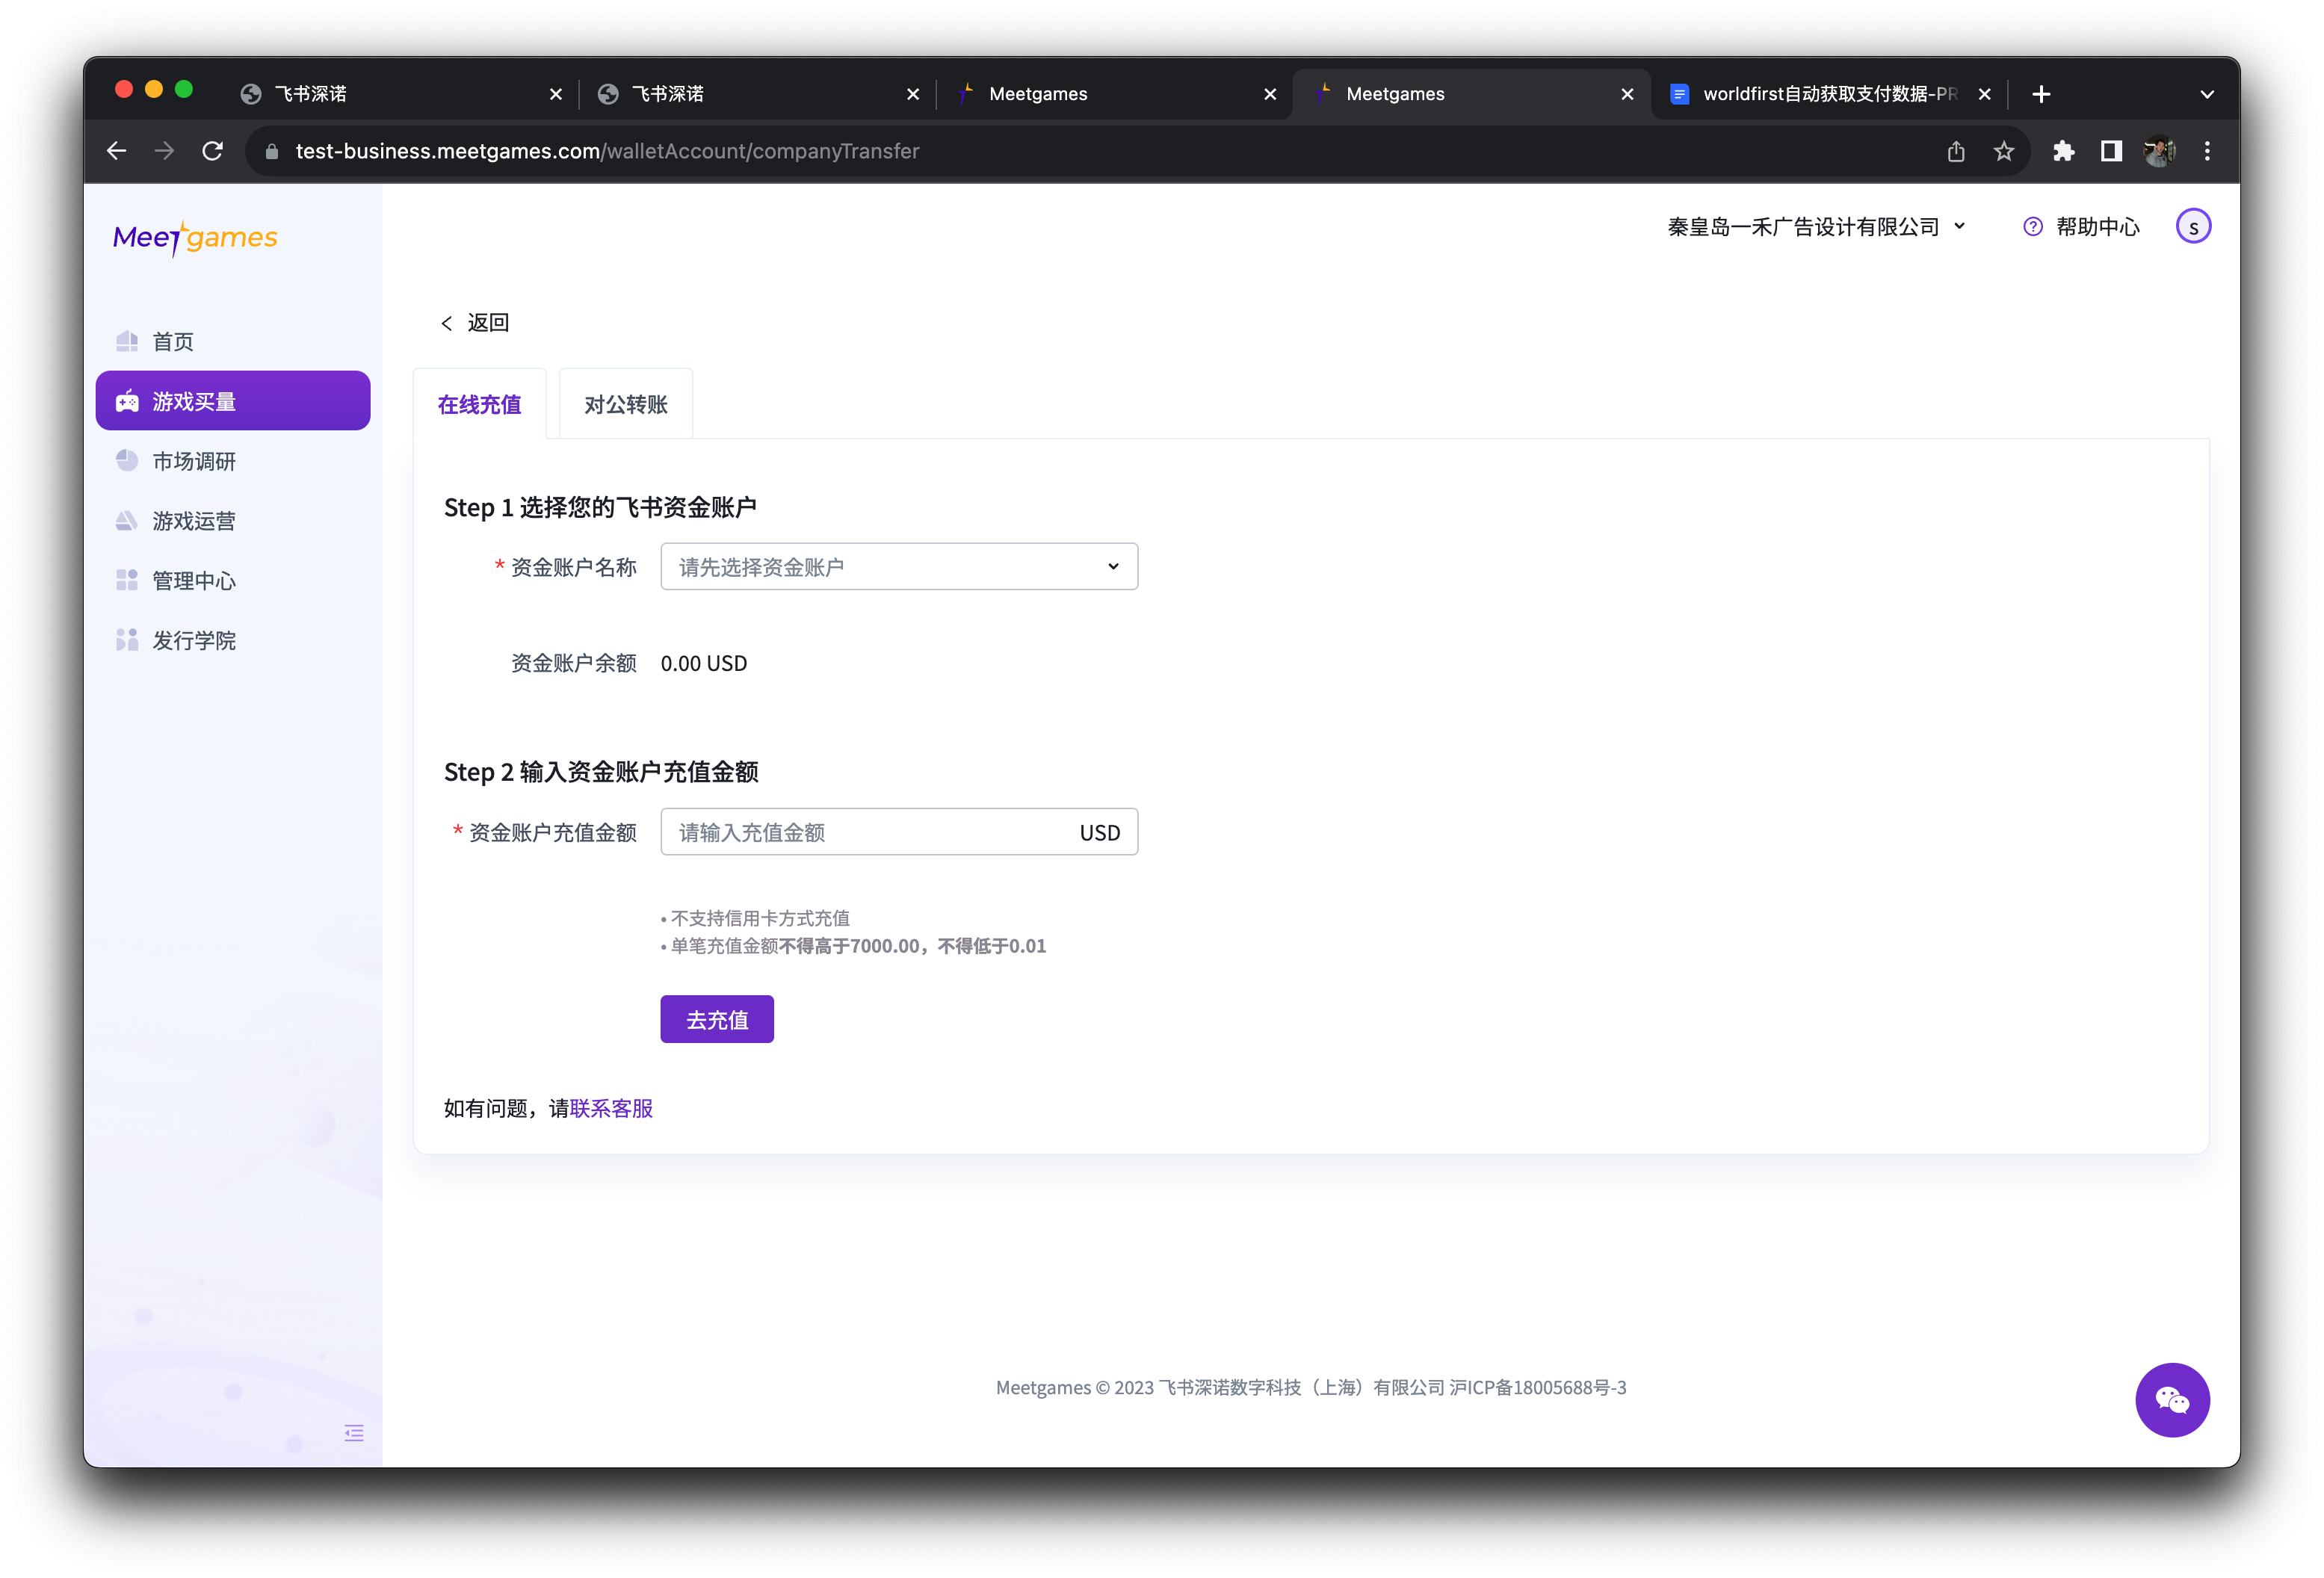Click the 联系客服 link
This screenshot has height=1578, width=2324.
click(611, 1108)
